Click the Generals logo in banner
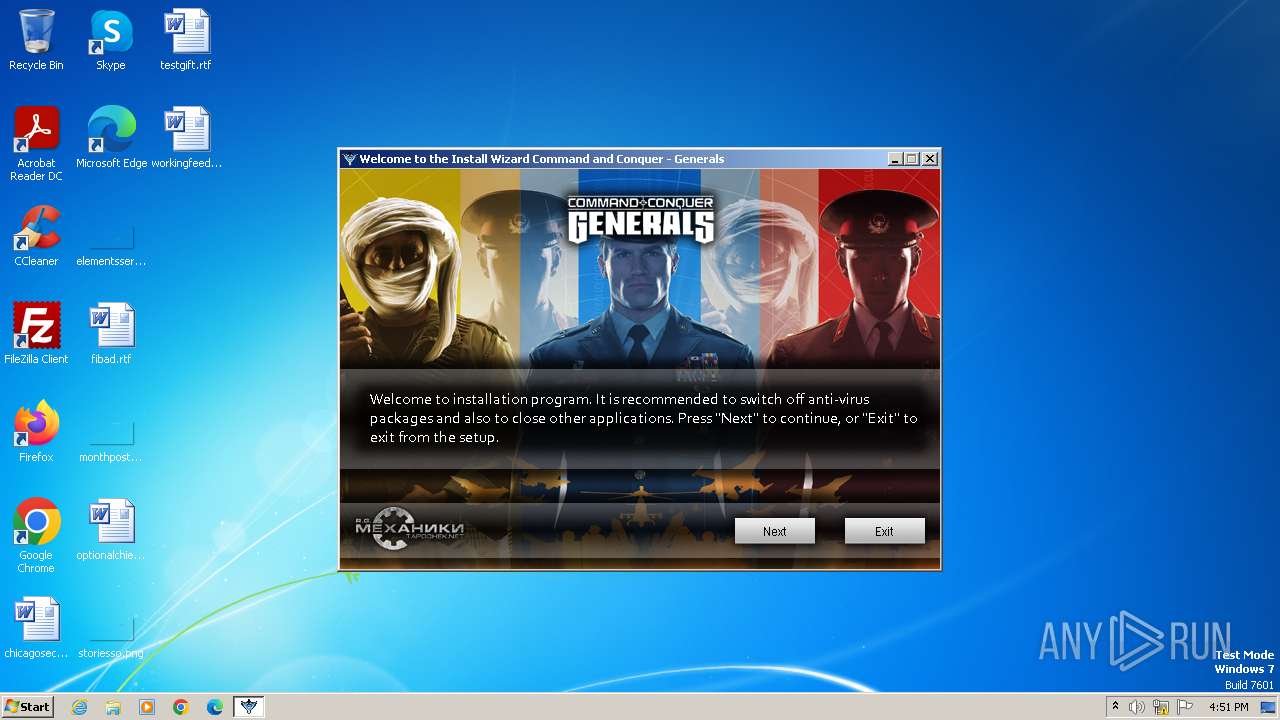This screenshot has height=720, width=1280. 641,218
